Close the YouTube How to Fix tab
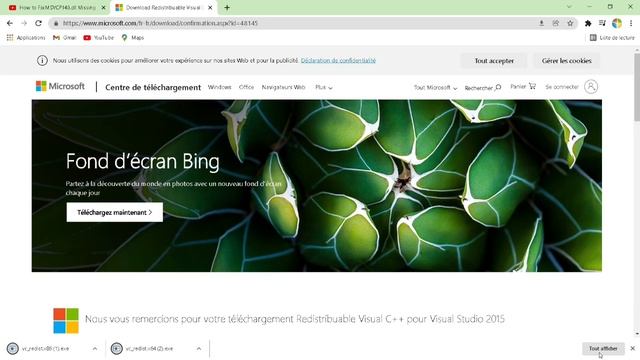The image size is (640, 360). (103, 7)
